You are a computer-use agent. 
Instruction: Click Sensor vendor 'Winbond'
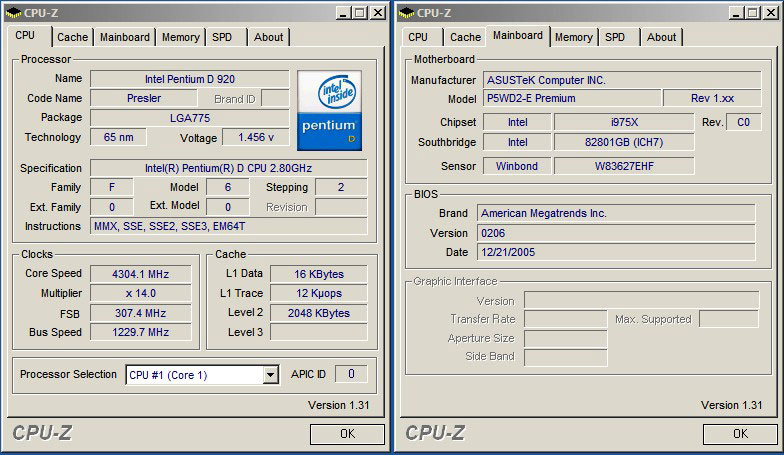(517, 166)
